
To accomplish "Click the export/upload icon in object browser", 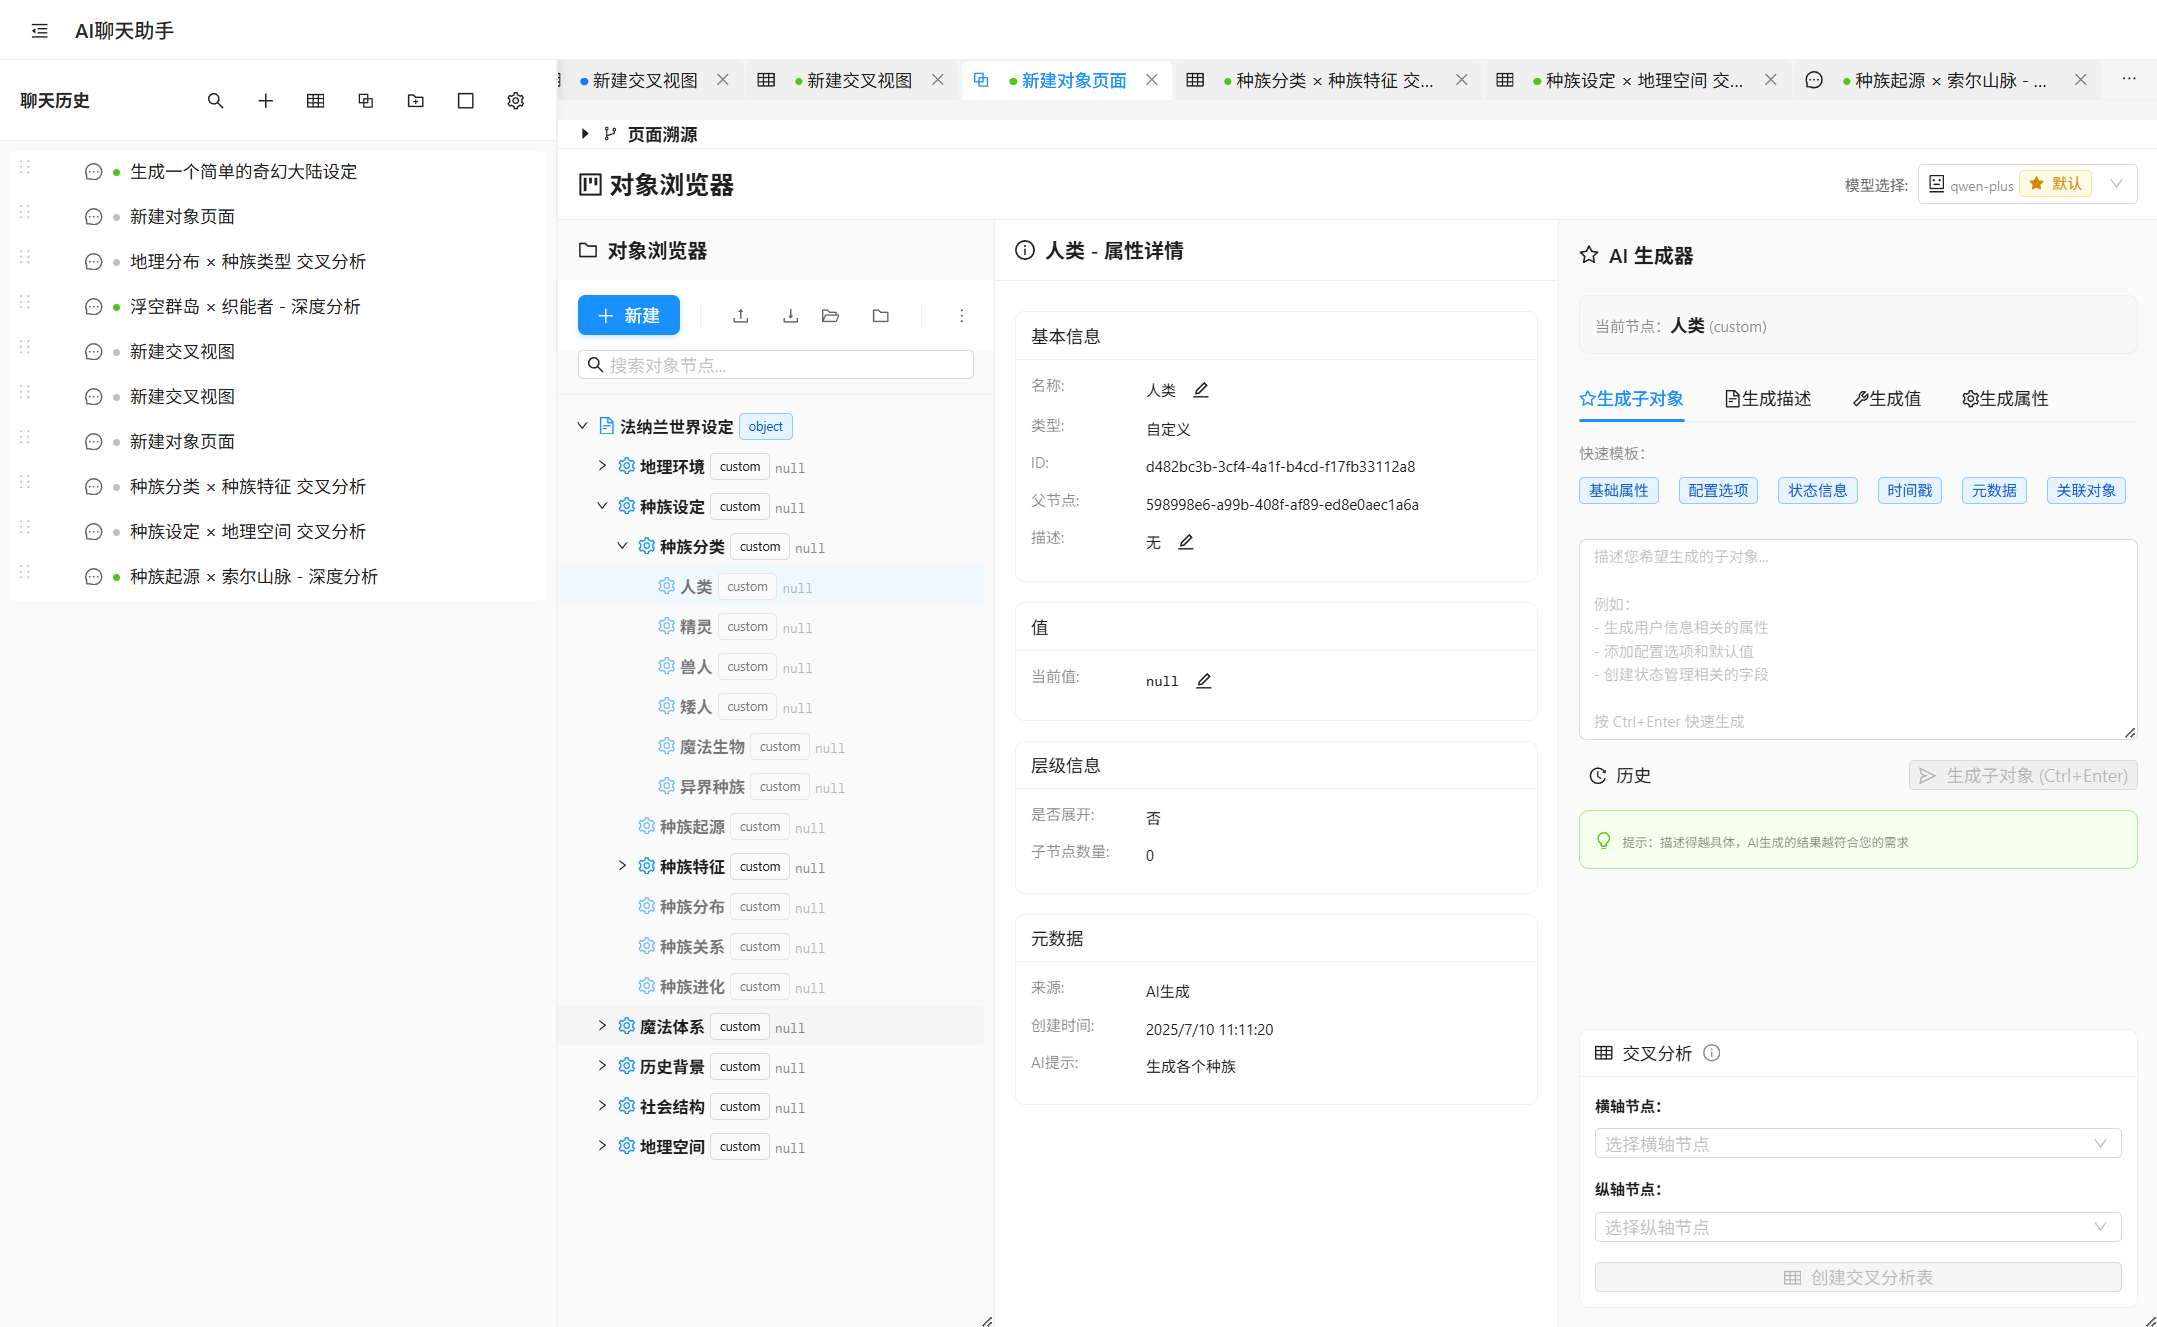I will click(x=740, y=315).
